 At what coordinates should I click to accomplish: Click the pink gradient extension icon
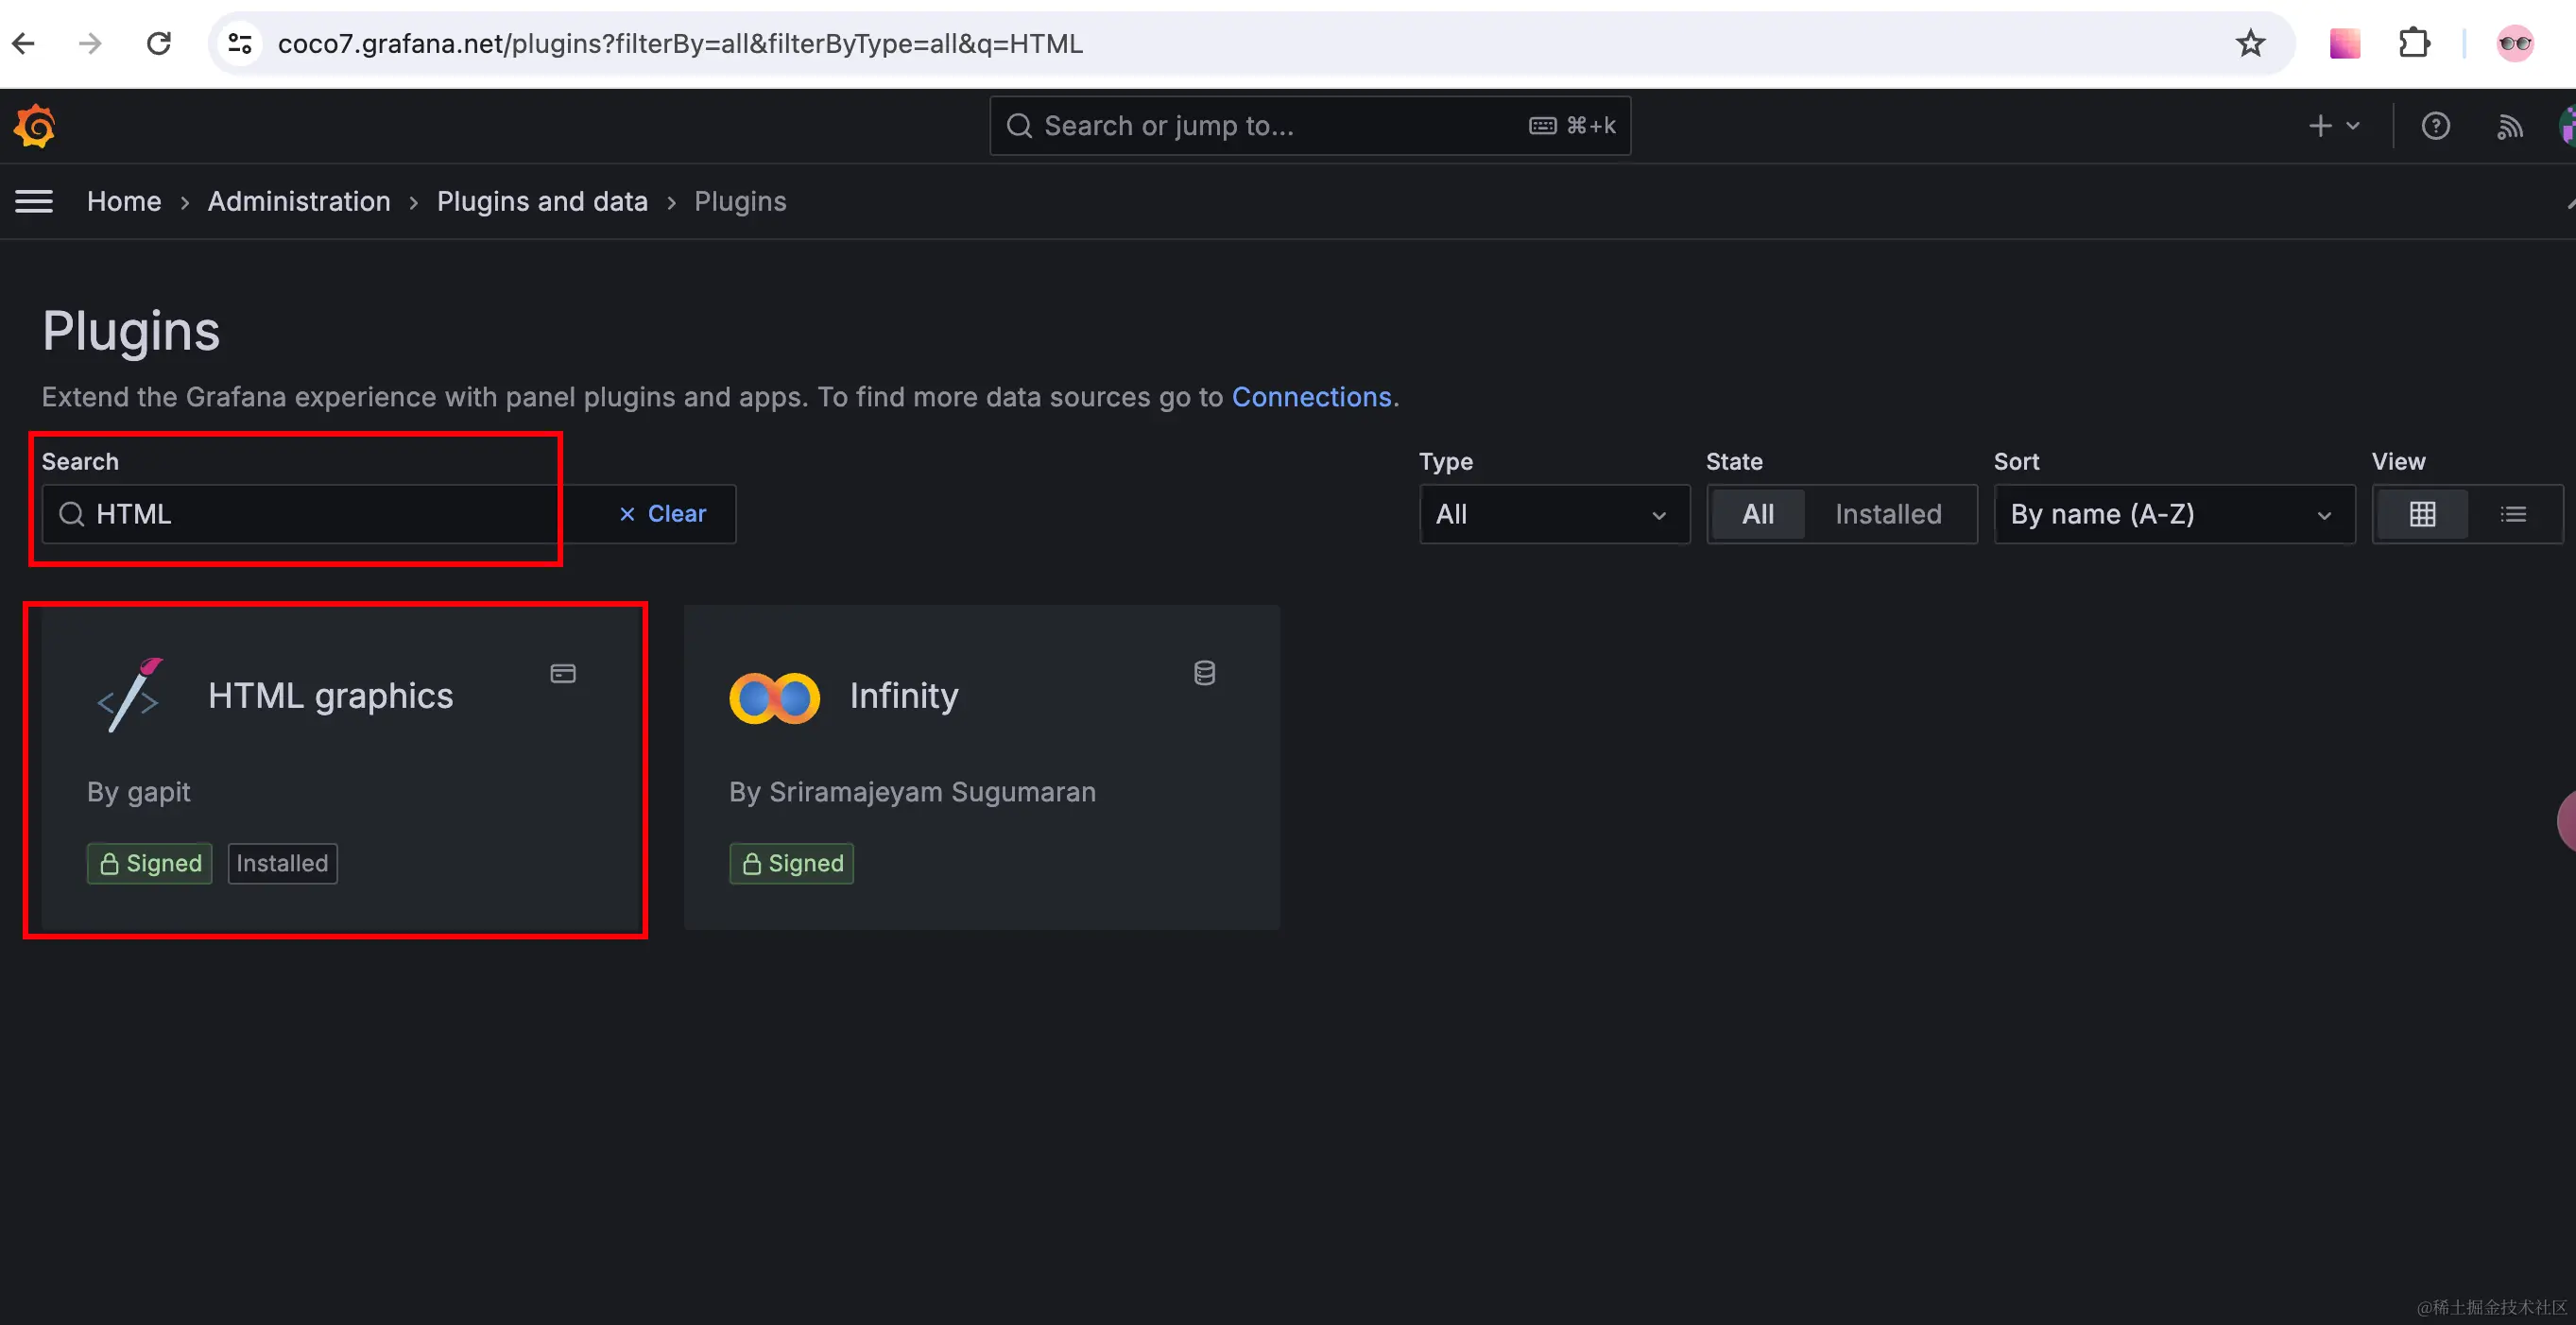pyautogui.click(x=2345, y=43)
